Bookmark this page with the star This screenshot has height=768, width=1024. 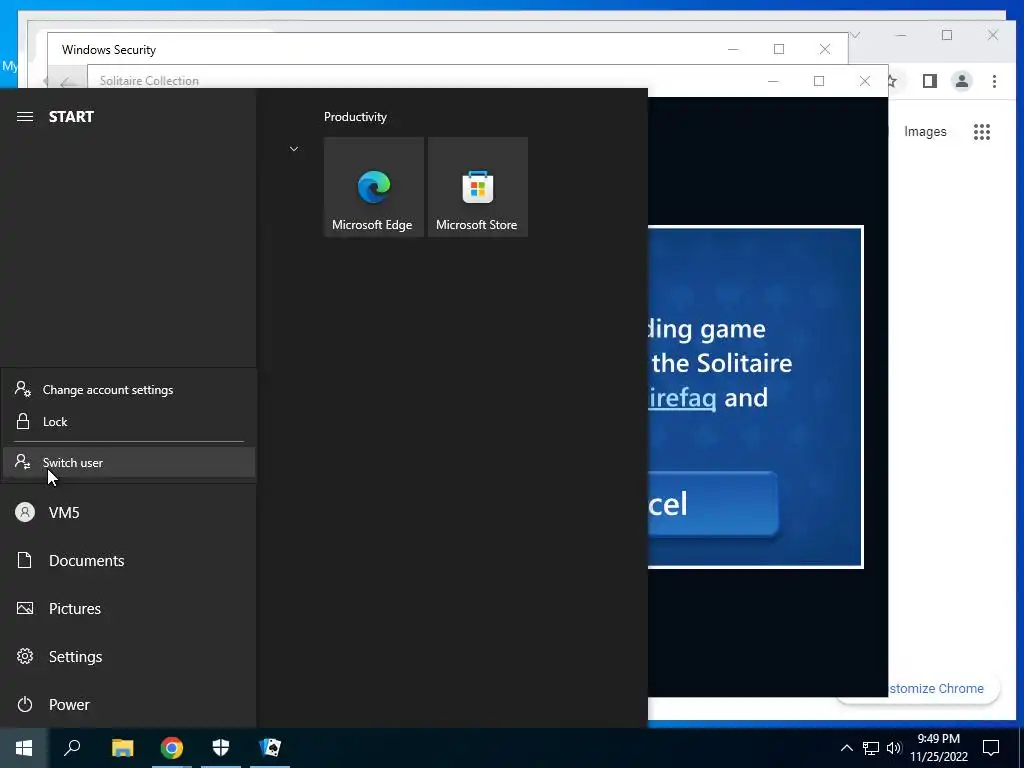click(892, 81)
